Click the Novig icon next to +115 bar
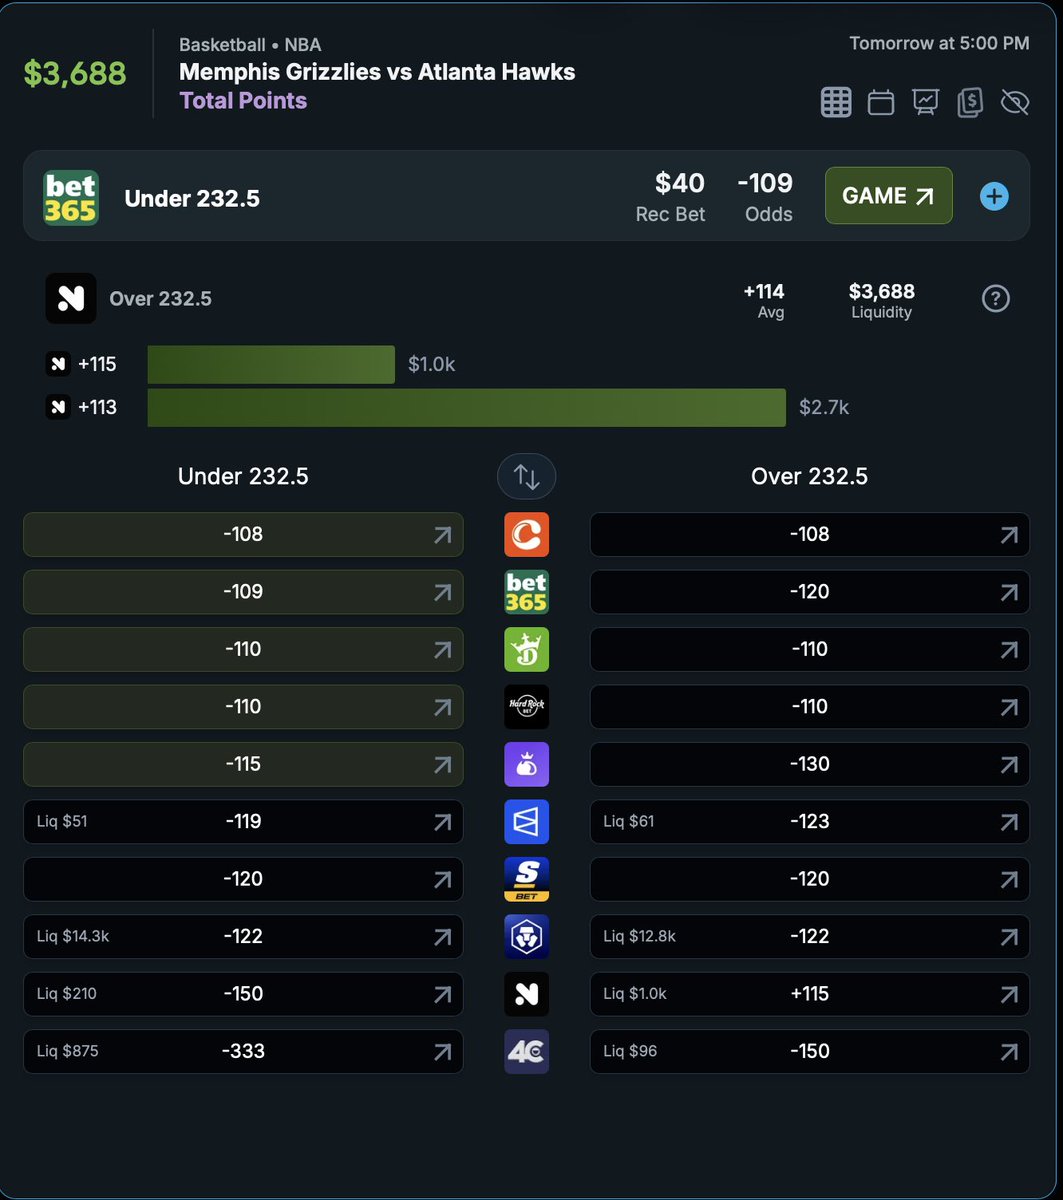This screenshot has height=1200, width=1063. (58, 365)
